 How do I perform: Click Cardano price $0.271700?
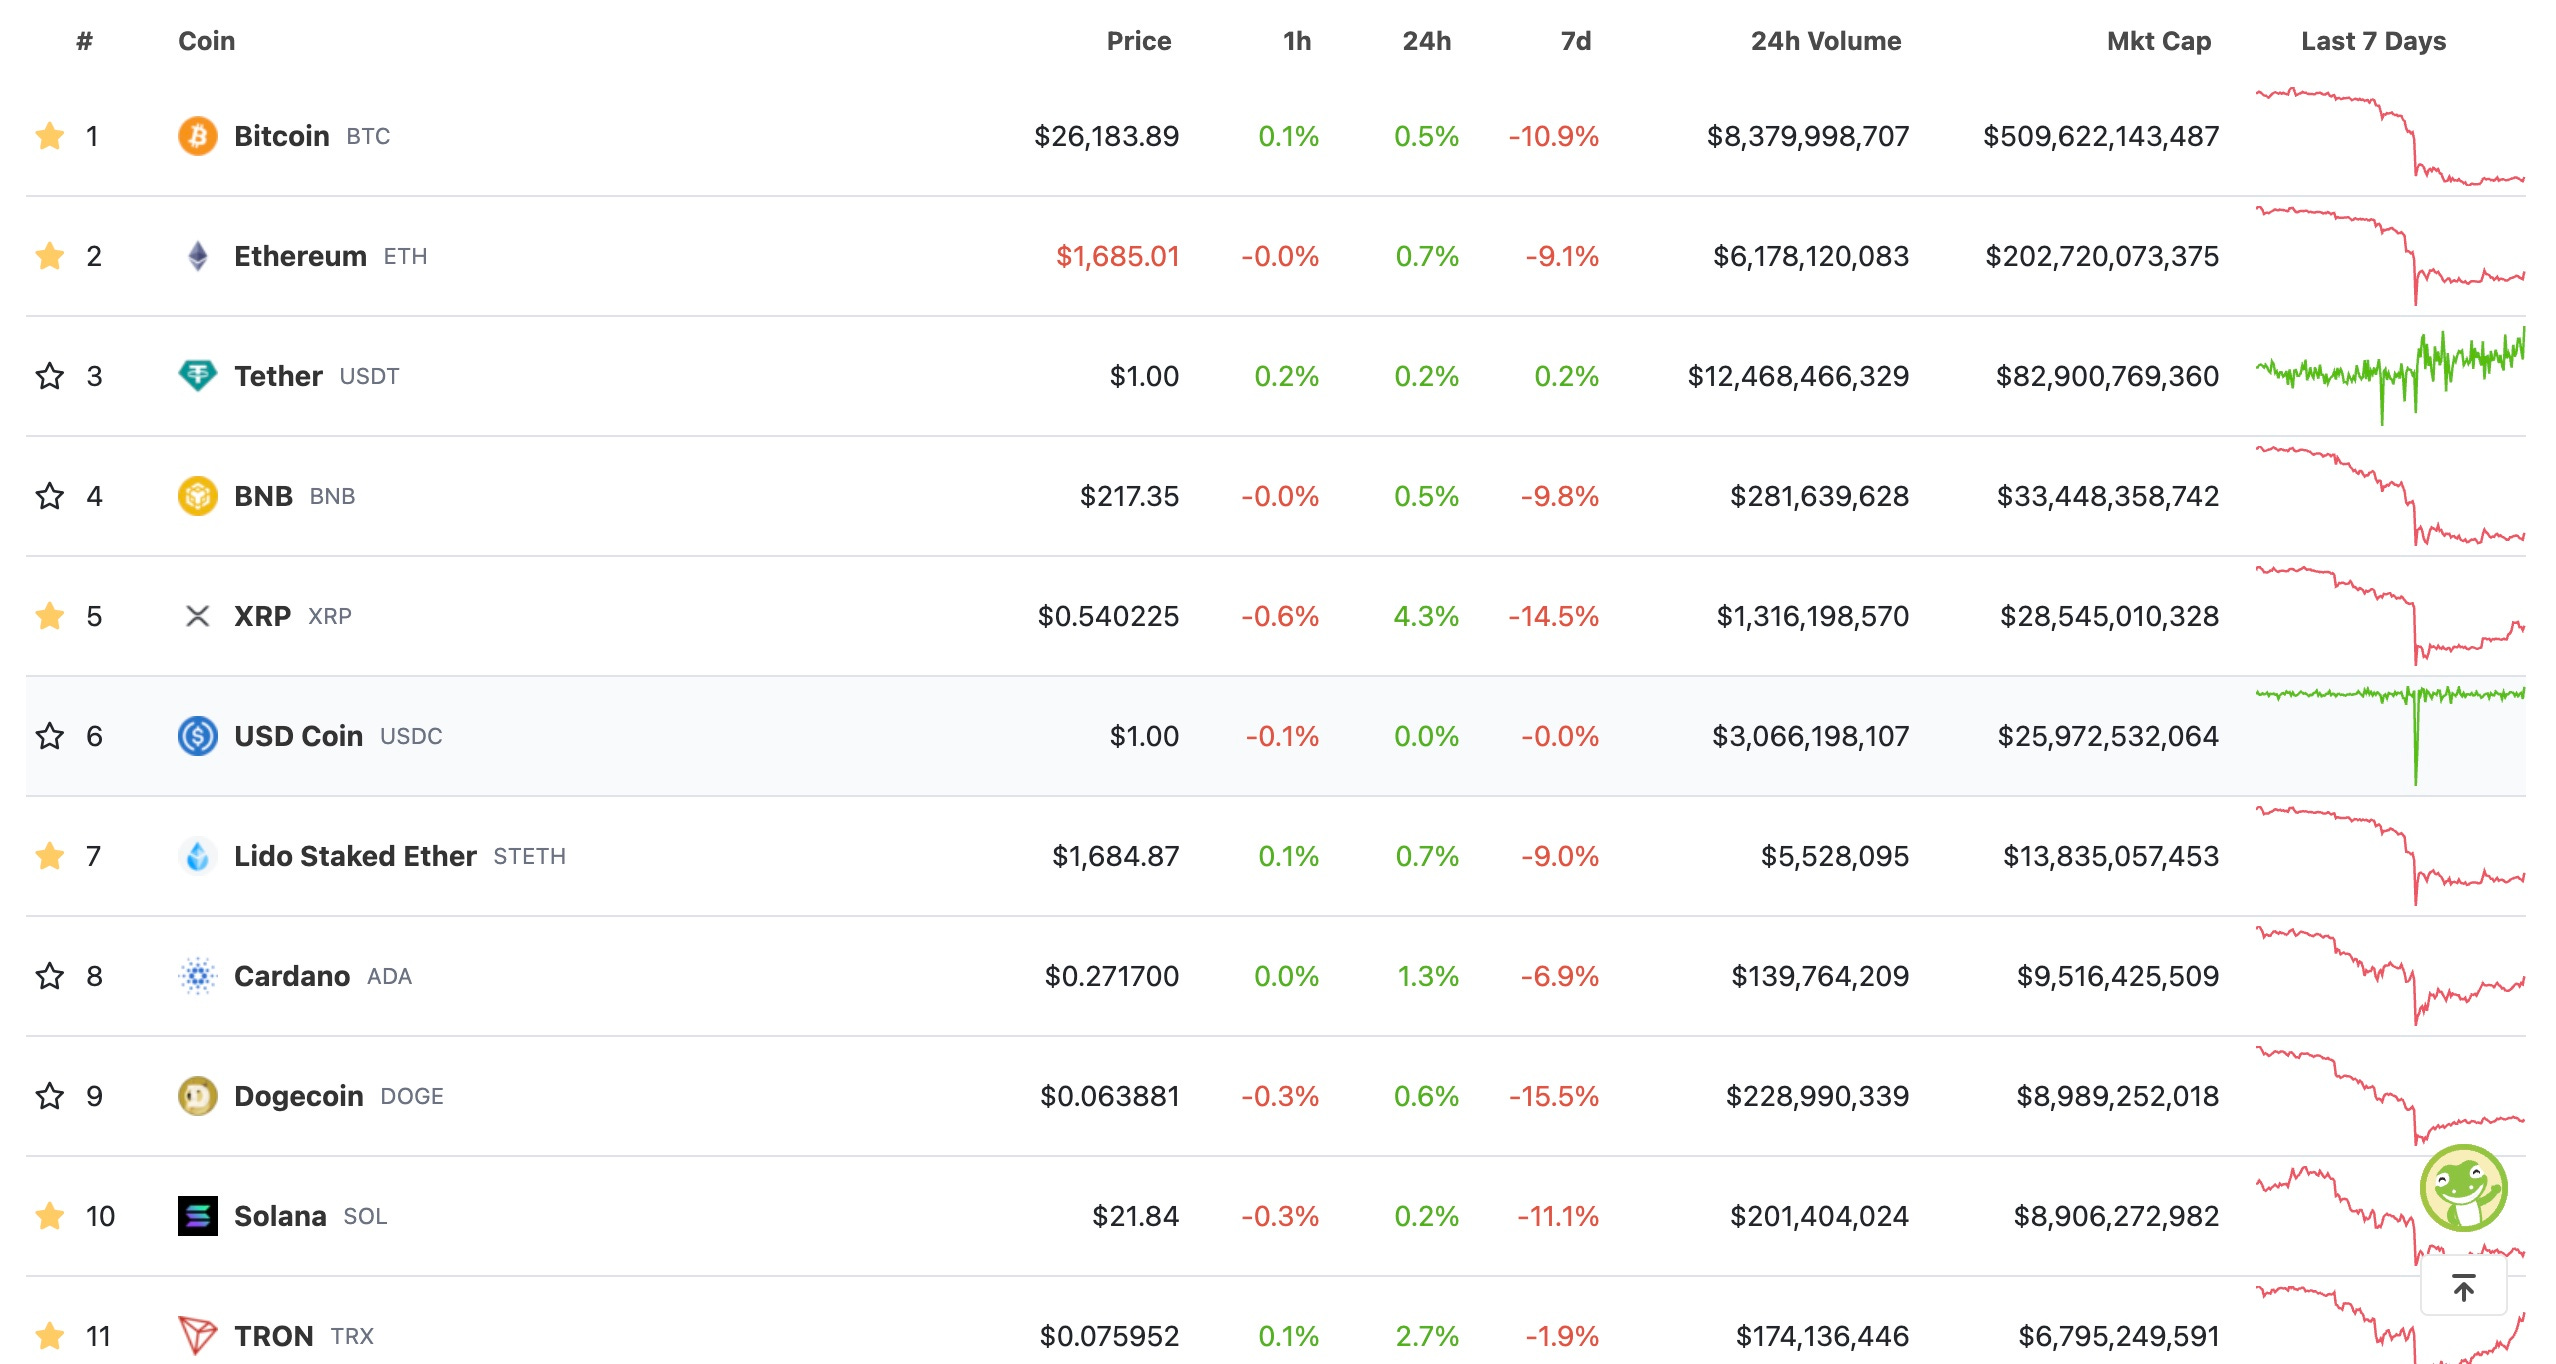(x=1112, y=976)
